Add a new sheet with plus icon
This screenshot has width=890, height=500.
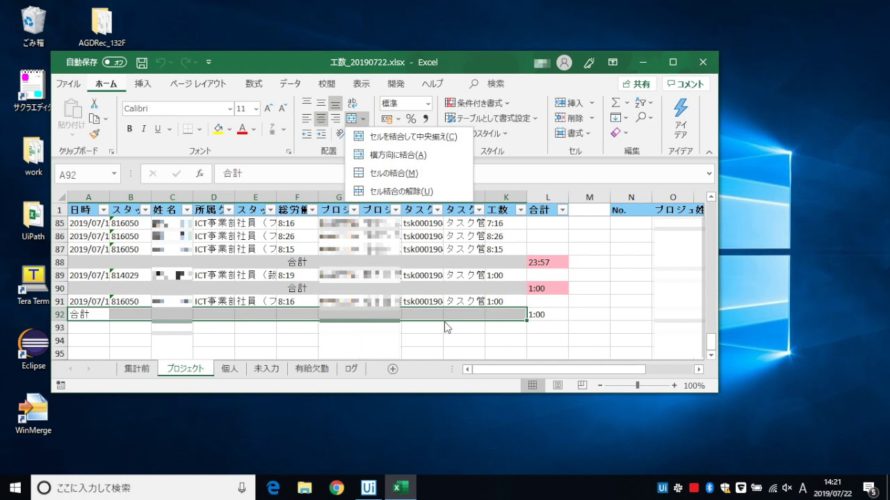pos(392,369)
